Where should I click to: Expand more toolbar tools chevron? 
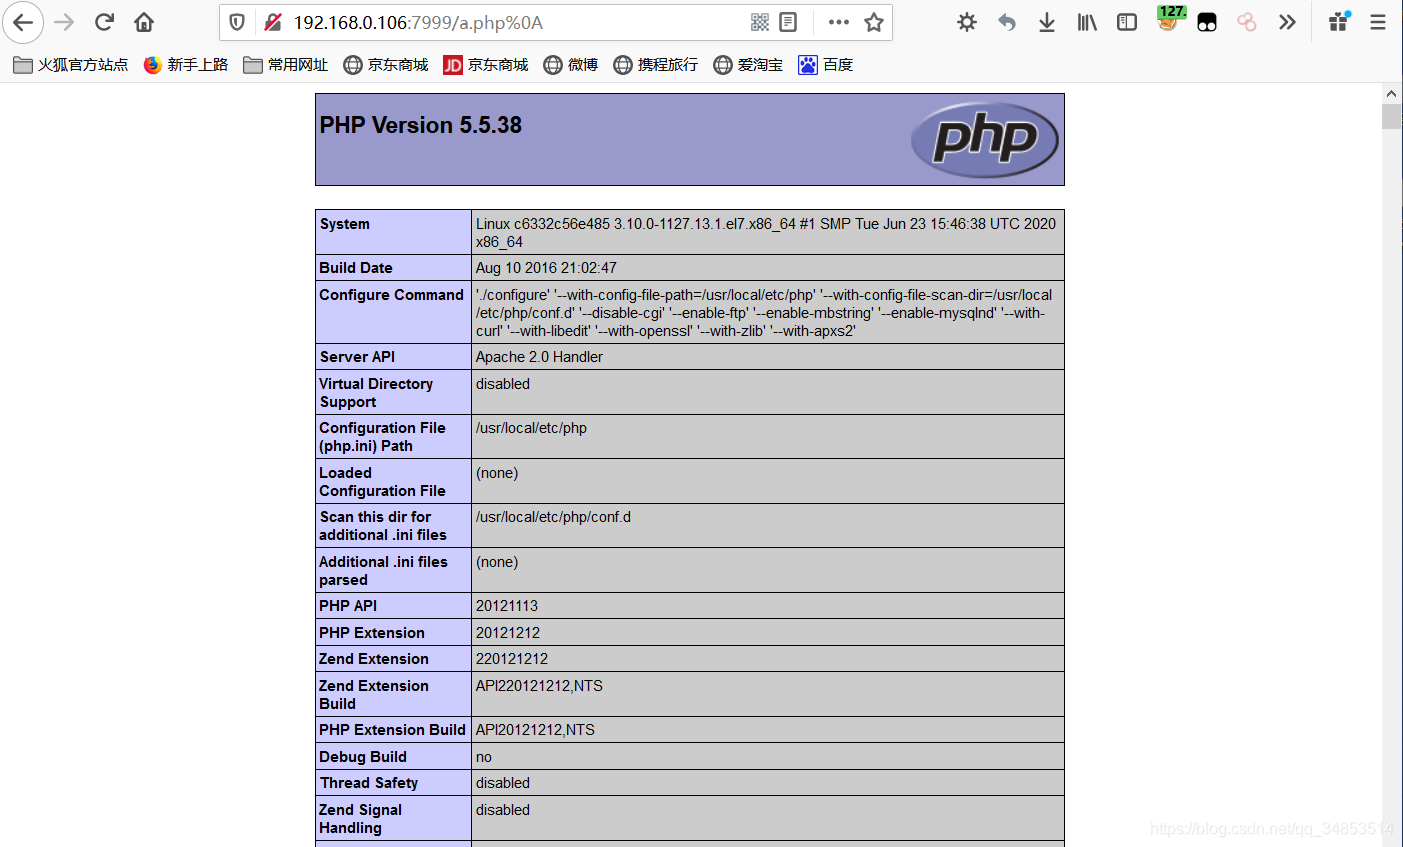[x=1287, y=22]
